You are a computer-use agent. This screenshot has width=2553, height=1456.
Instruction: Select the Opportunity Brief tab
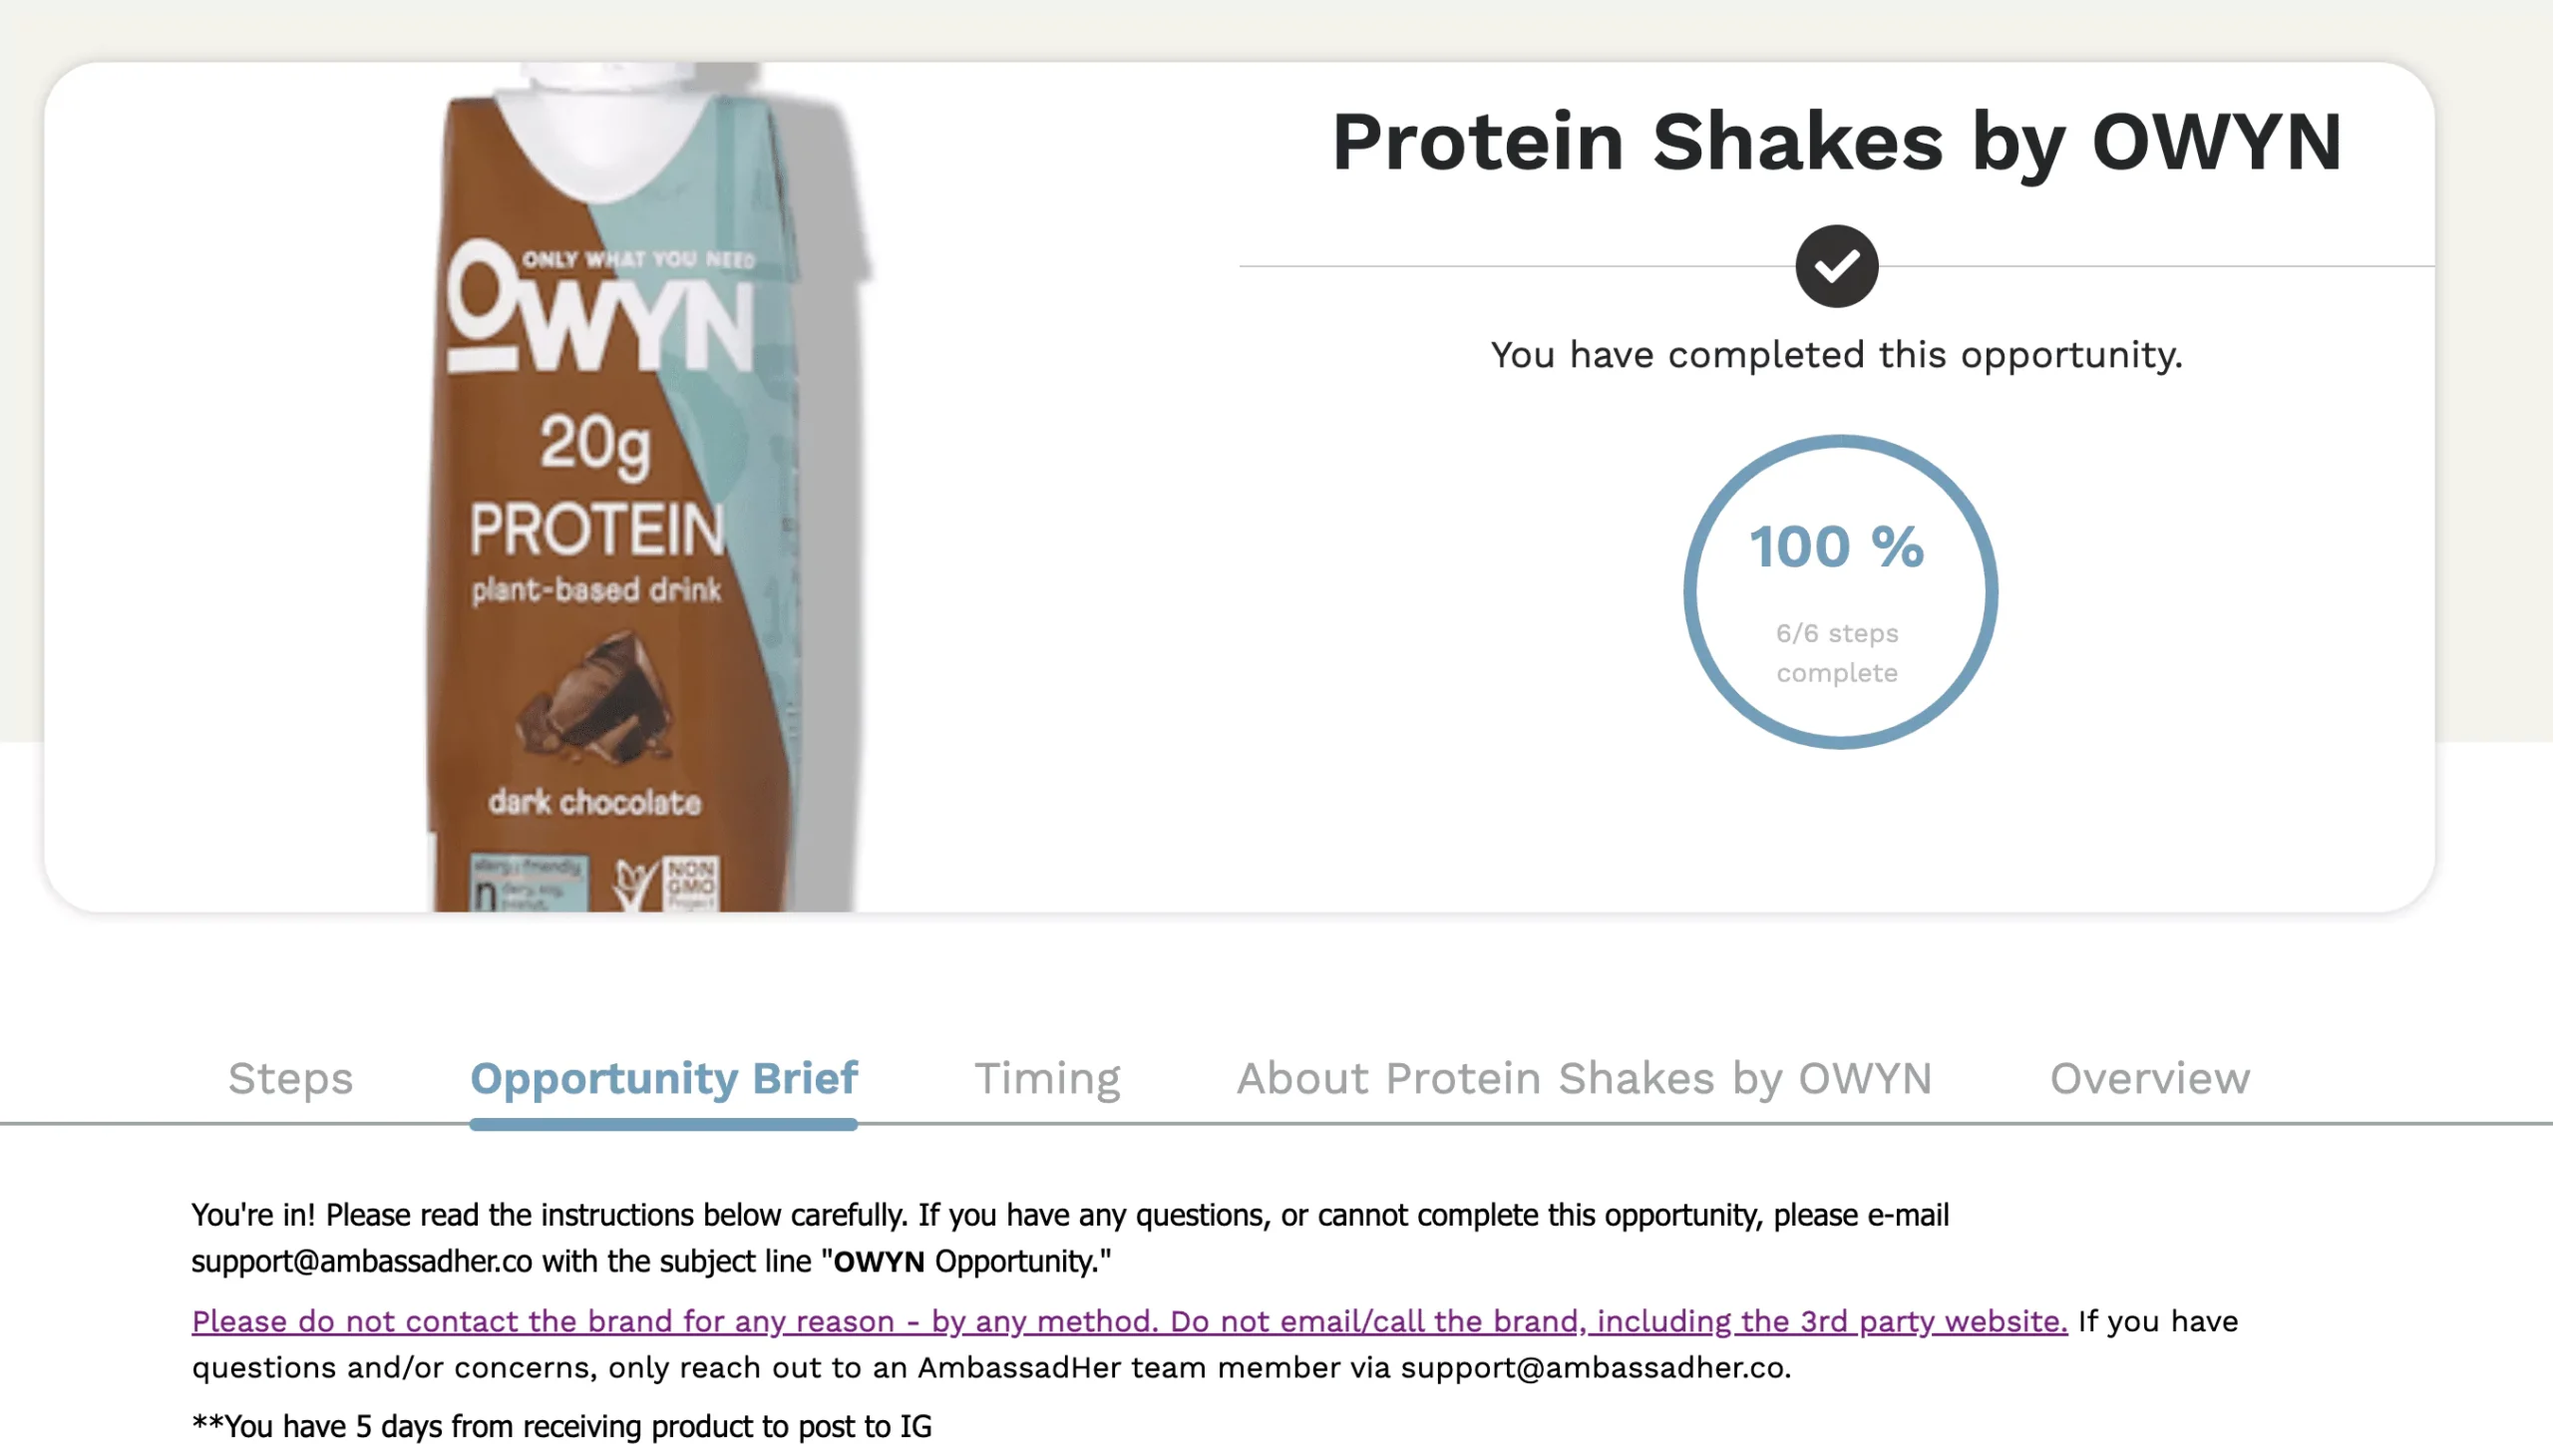point(663,1078)
